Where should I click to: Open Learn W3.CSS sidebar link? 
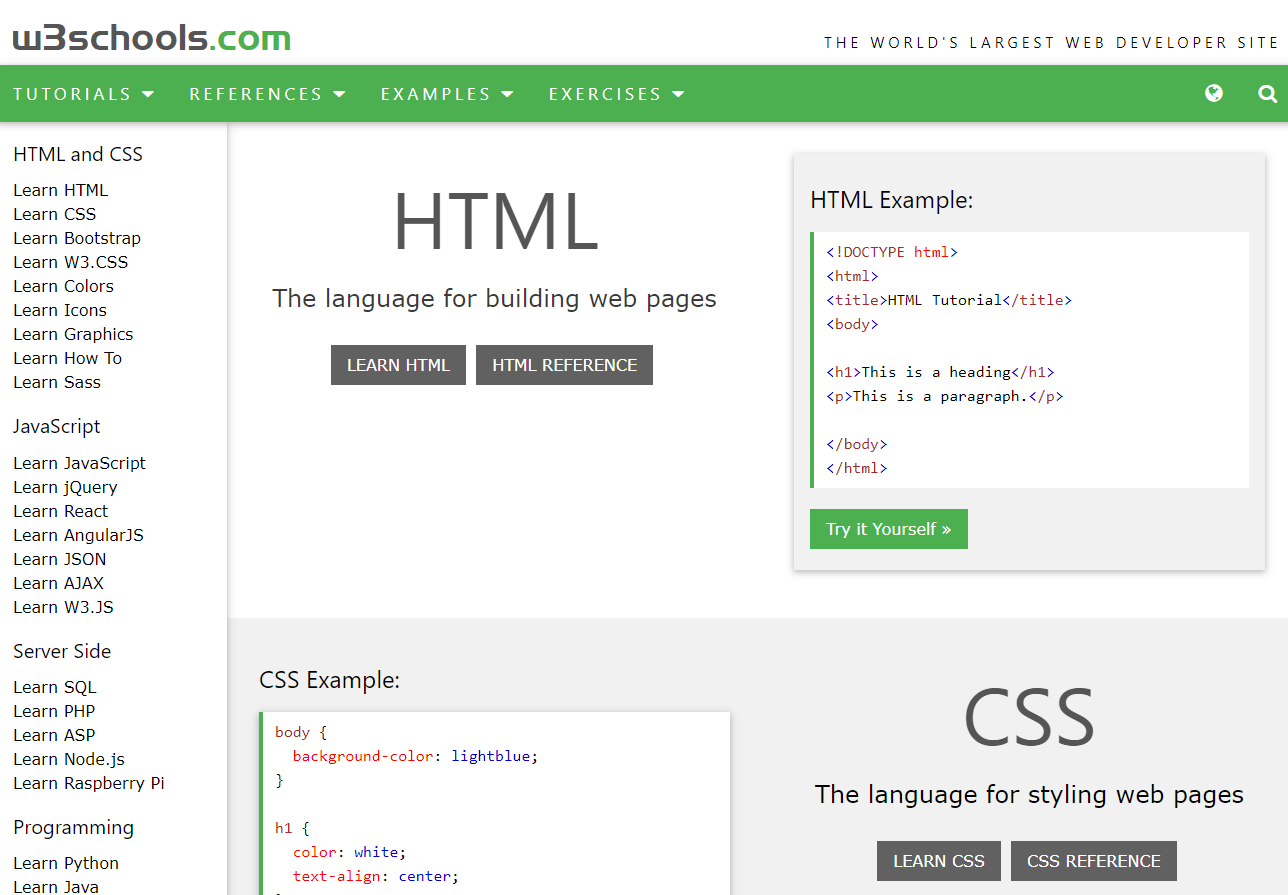70,262
